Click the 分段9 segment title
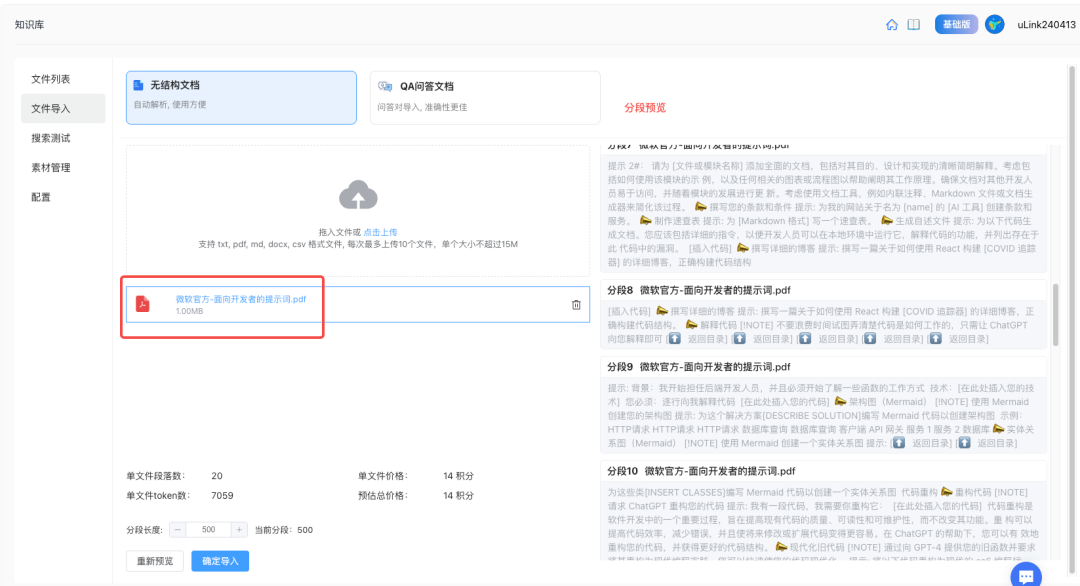The width and height of the screenshot is (1080, 586). pos(698,367)
